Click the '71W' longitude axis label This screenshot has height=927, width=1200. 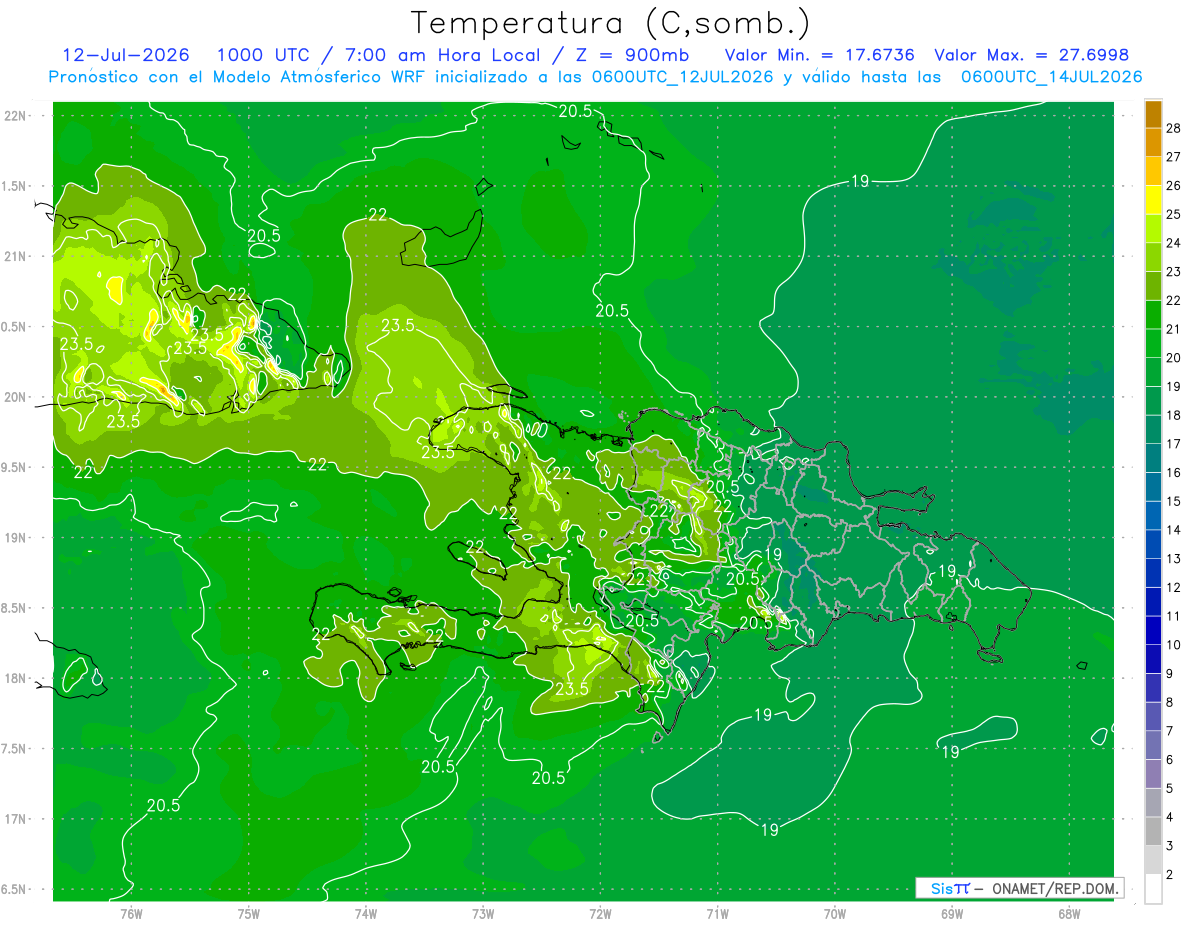click(717, 913)
